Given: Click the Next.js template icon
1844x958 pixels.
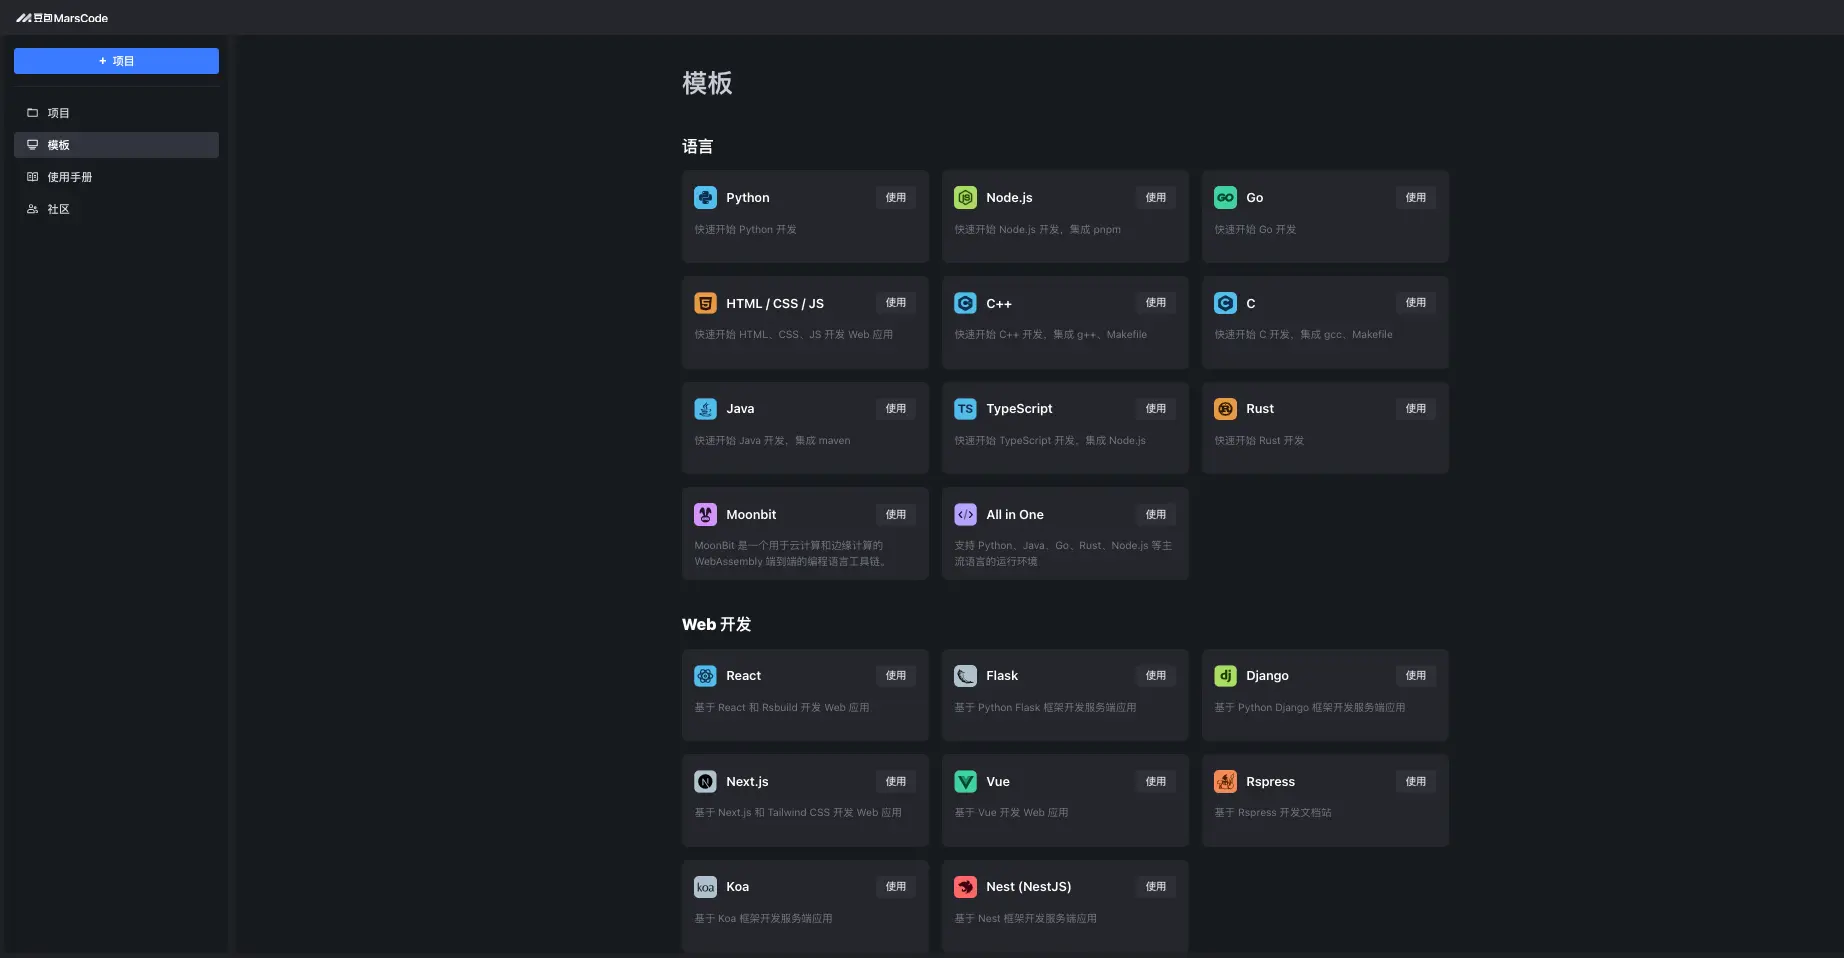Looking at the screenshot, I should (x=705, y=782).
